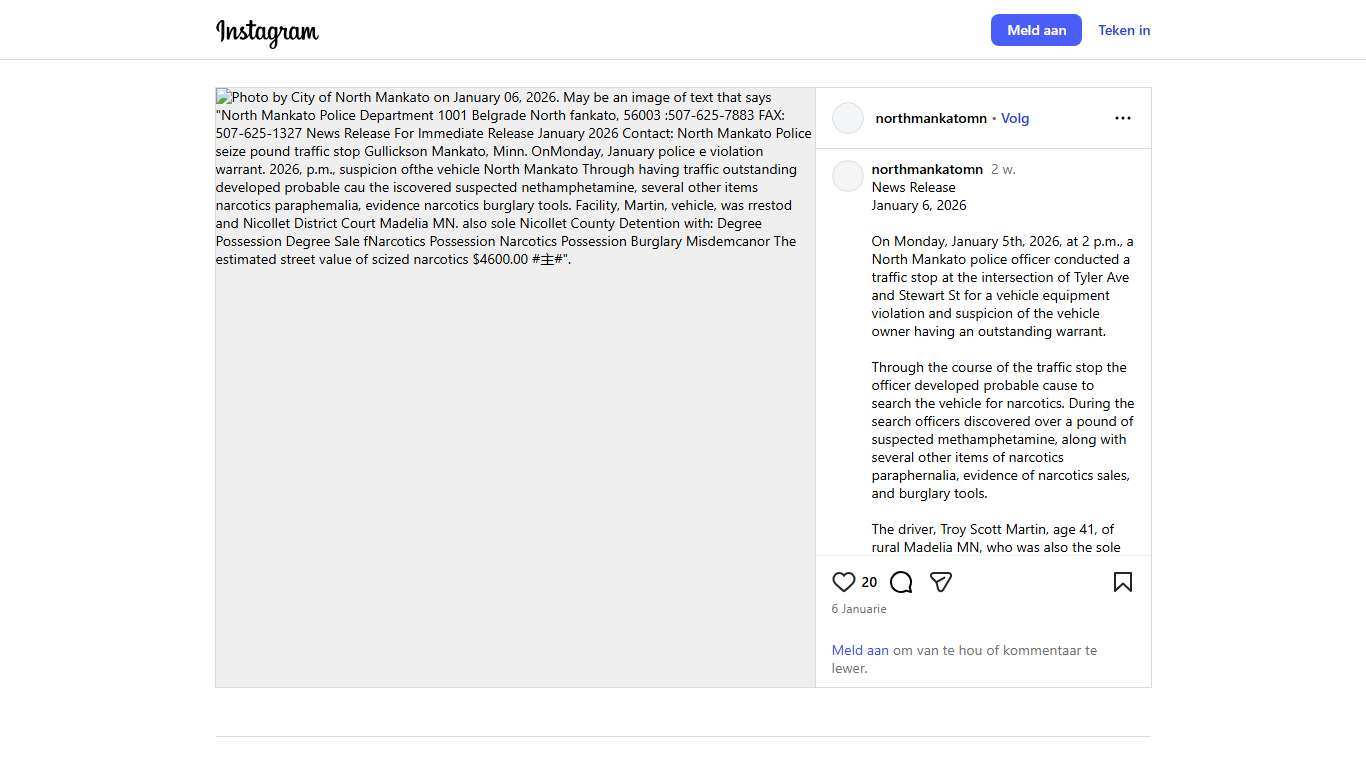Open the comment speech bubble icon
The height and width of the screenshot is (768, 1366).
(901, 582)
